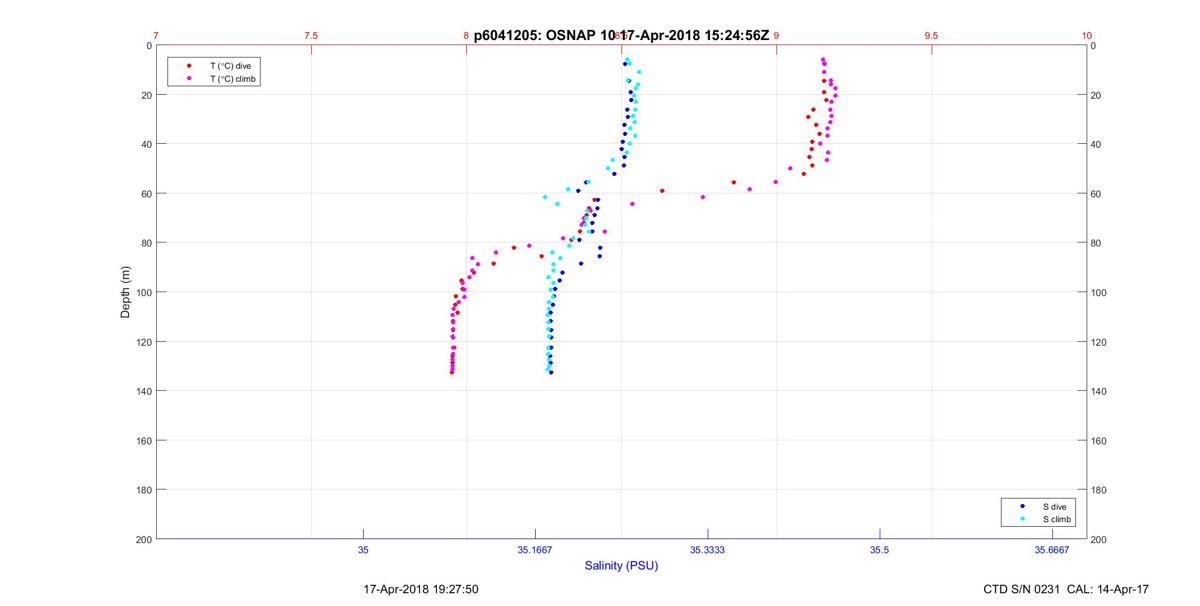
Task: Click the 'Depth (m)' axis label
Action: coord(127,292)
